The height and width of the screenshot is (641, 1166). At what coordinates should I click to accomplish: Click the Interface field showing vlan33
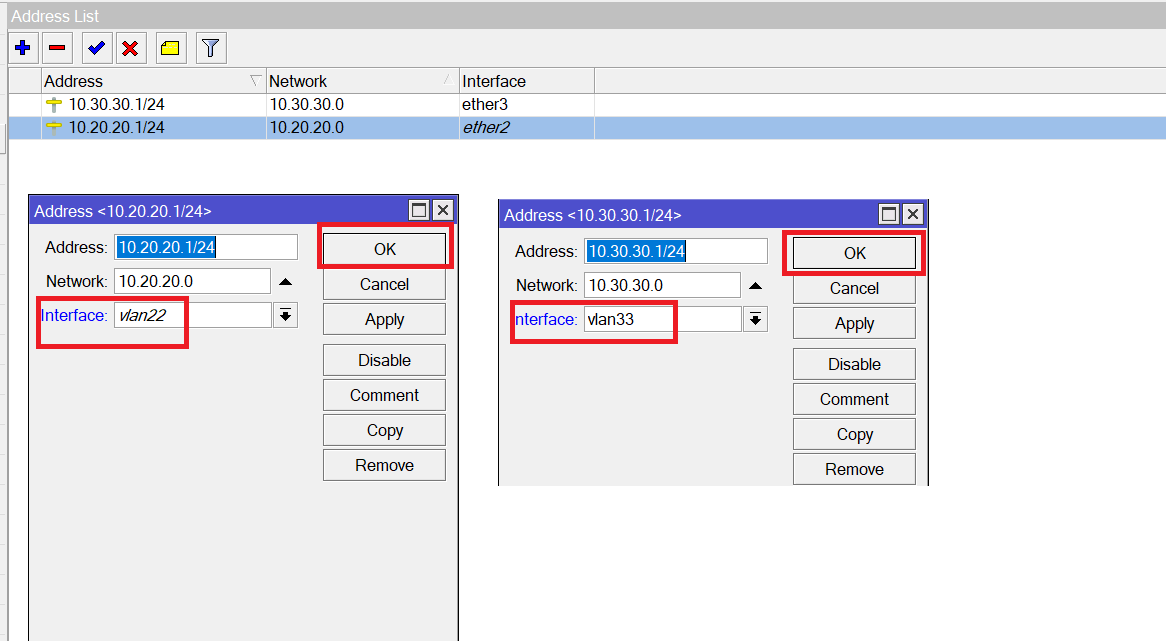[663, 319]
